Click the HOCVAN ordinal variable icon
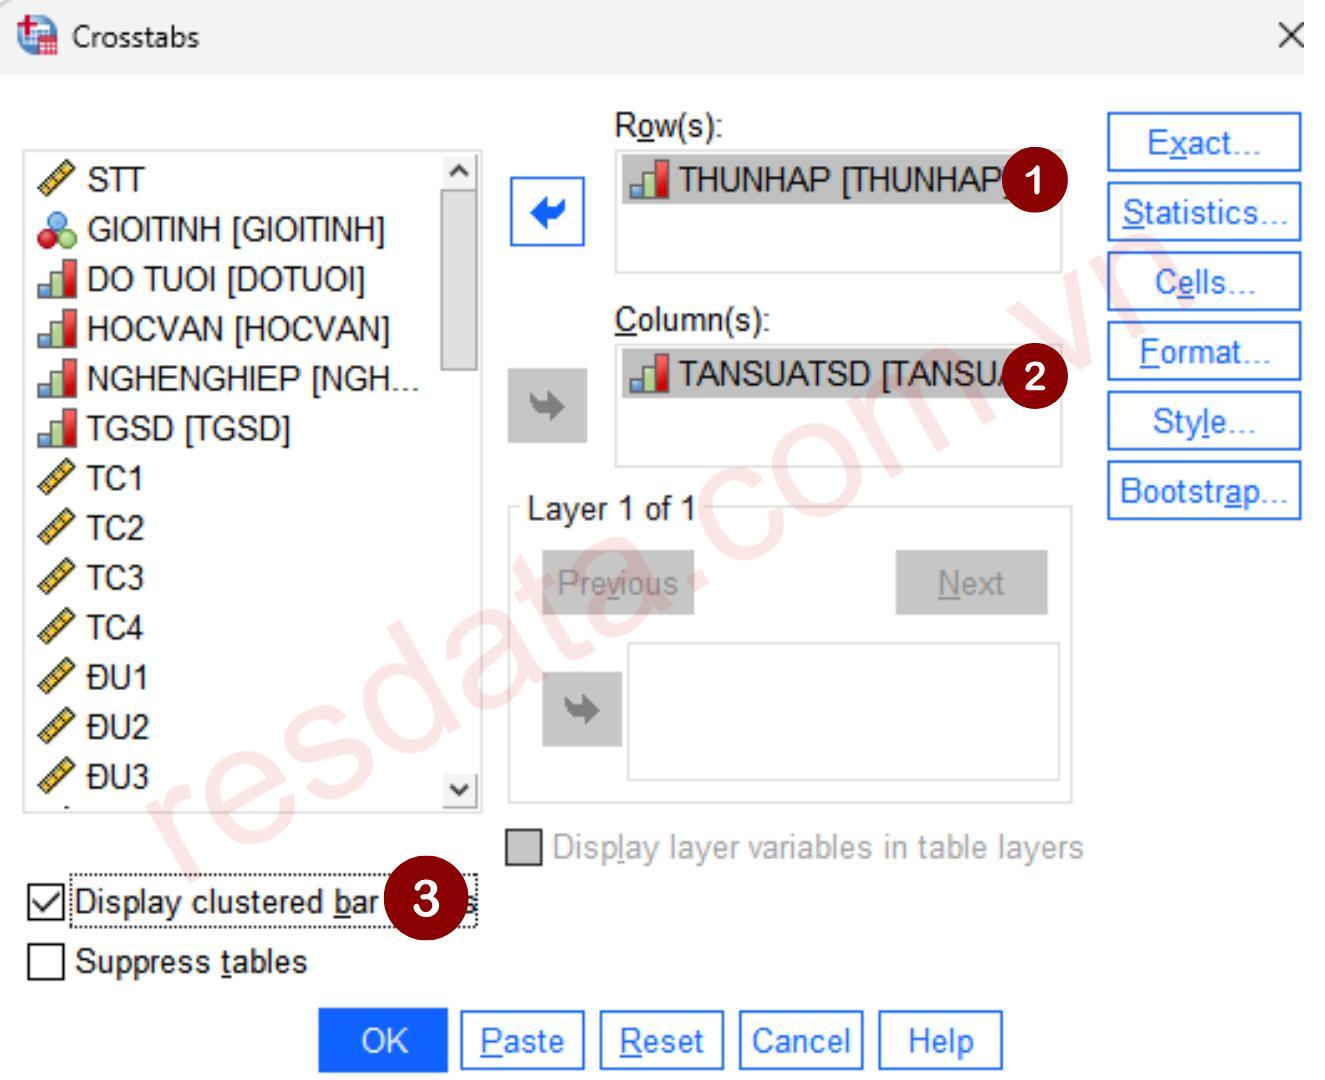The height and width of the screenshot is (1080, 1325). (x=56, y=329)
